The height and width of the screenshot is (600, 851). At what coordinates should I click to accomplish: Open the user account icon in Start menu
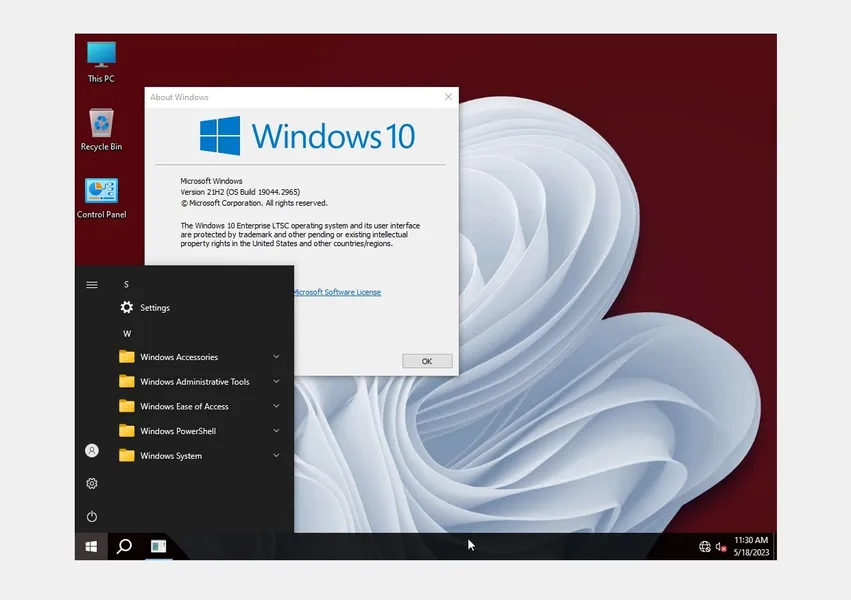(x=92, y=450)
